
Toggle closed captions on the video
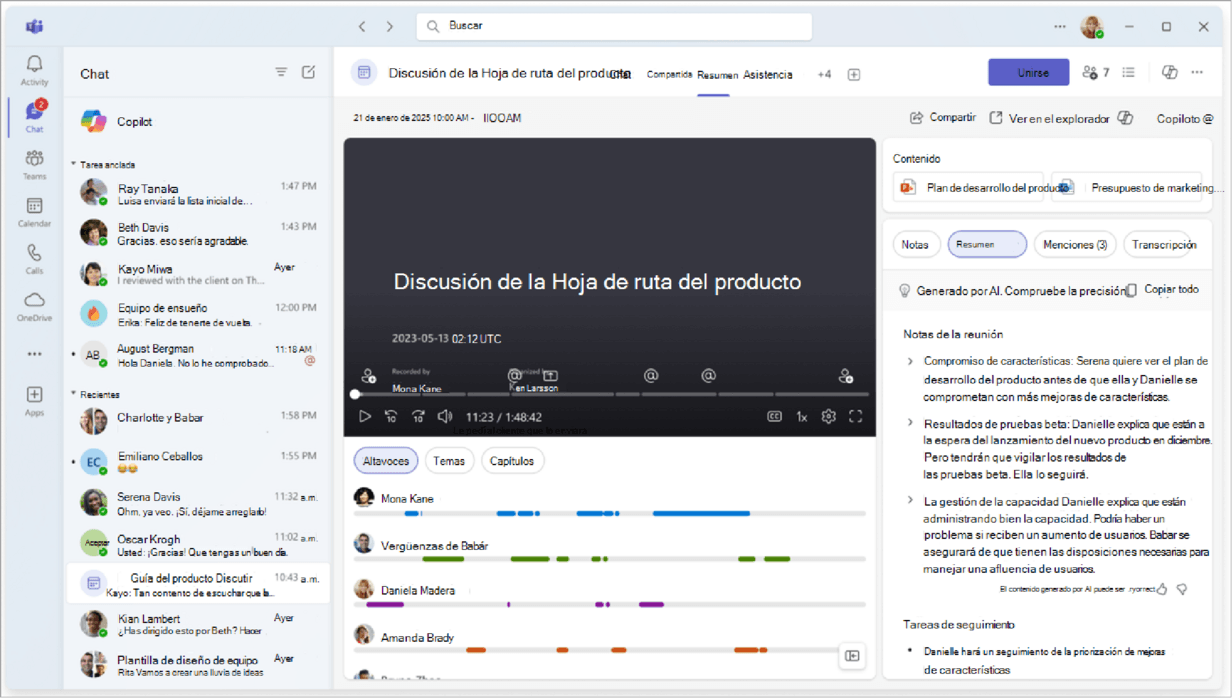(774, 417)
